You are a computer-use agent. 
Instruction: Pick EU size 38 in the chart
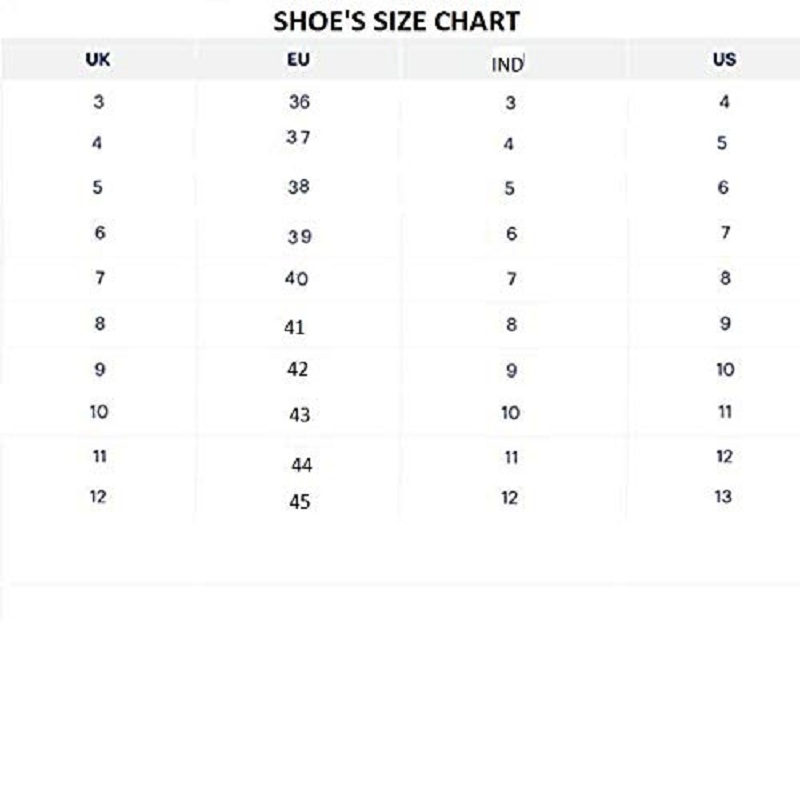[298, 187]
